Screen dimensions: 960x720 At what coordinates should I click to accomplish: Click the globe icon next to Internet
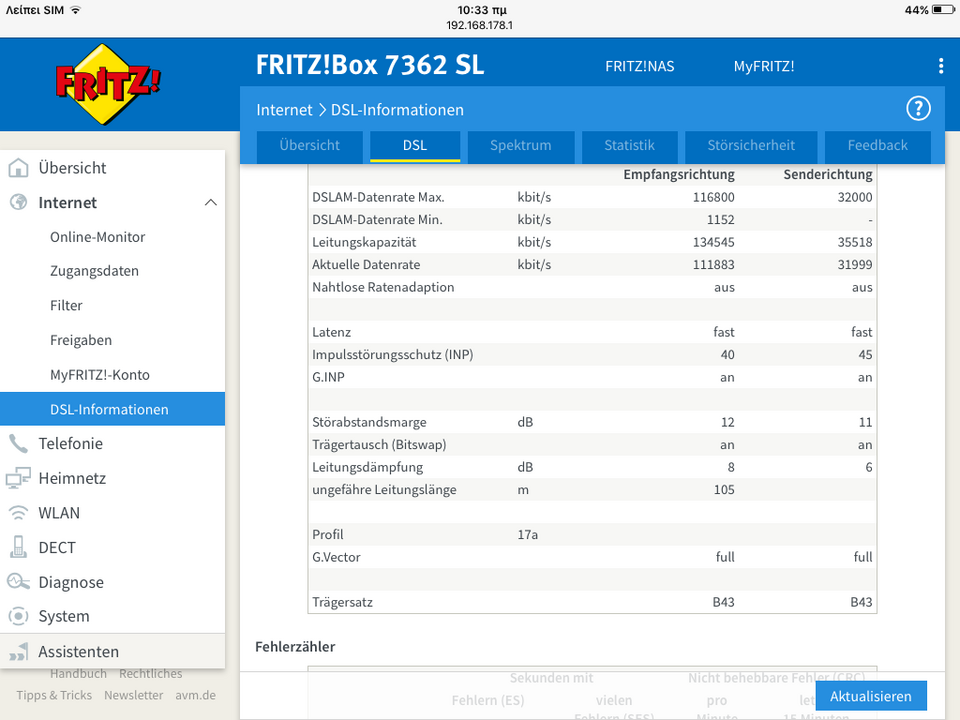tap(18, 202)
